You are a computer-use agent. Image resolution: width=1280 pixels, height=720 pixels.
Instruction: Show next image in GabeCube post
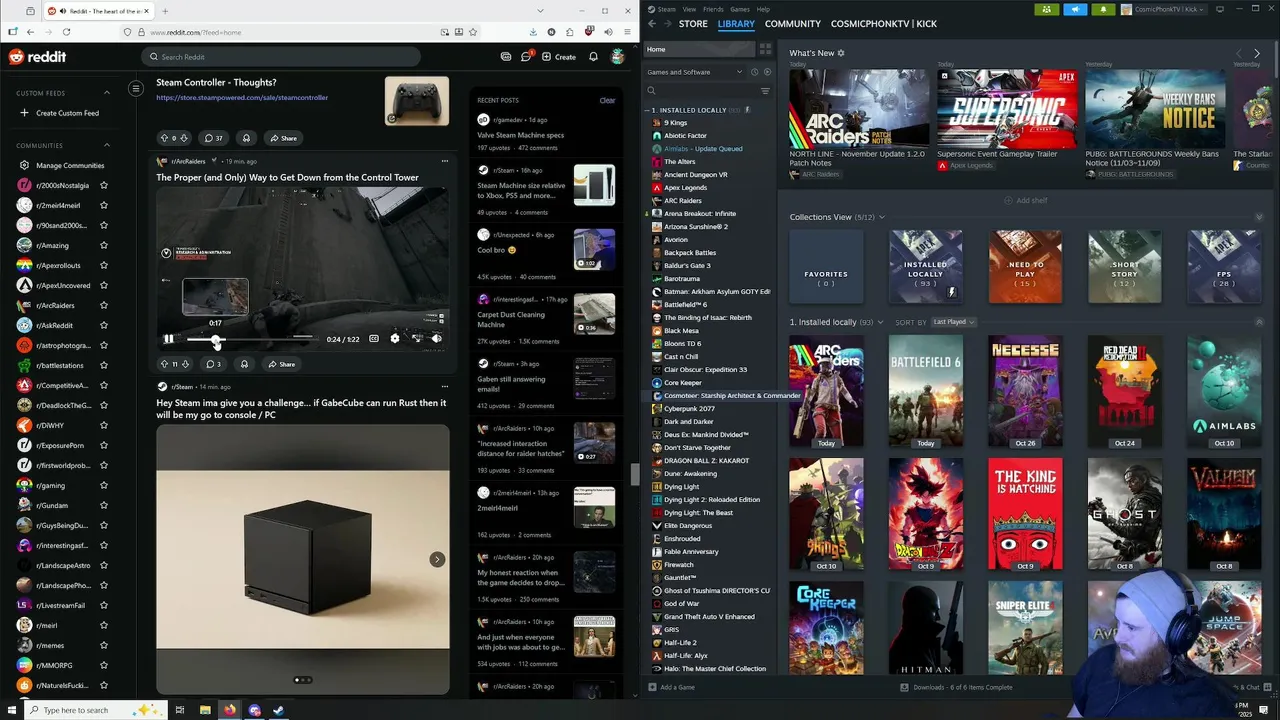[437, 559]
